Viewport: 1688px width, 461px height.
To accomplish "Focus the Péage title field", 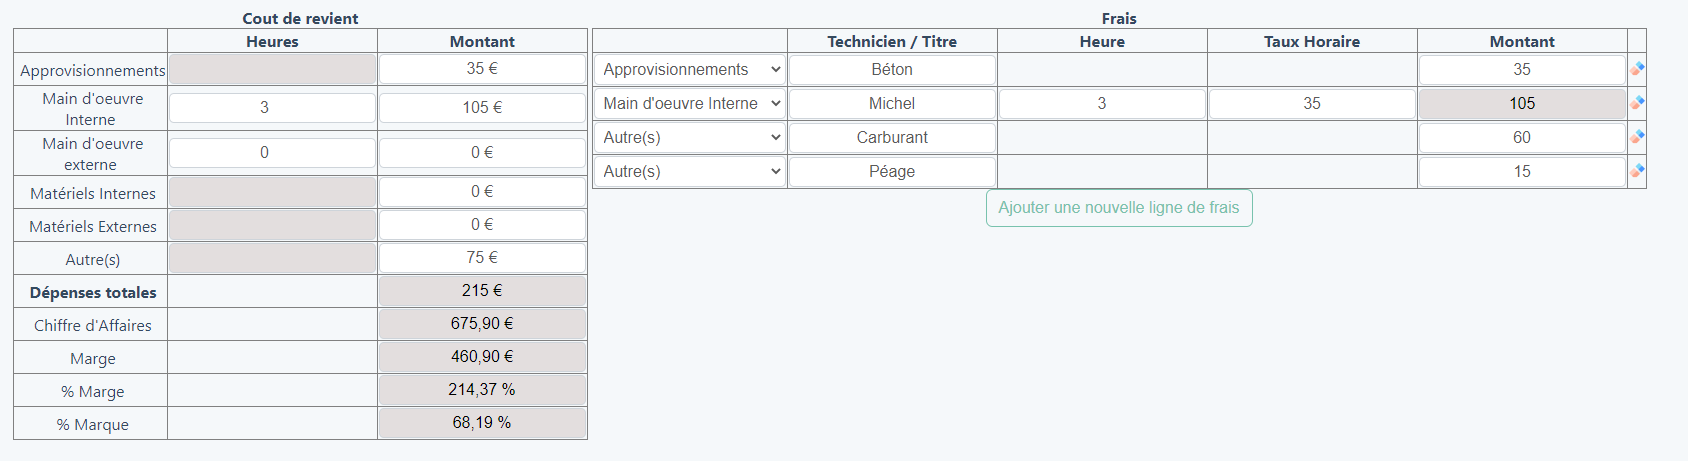I will click(x=892, y=172).
